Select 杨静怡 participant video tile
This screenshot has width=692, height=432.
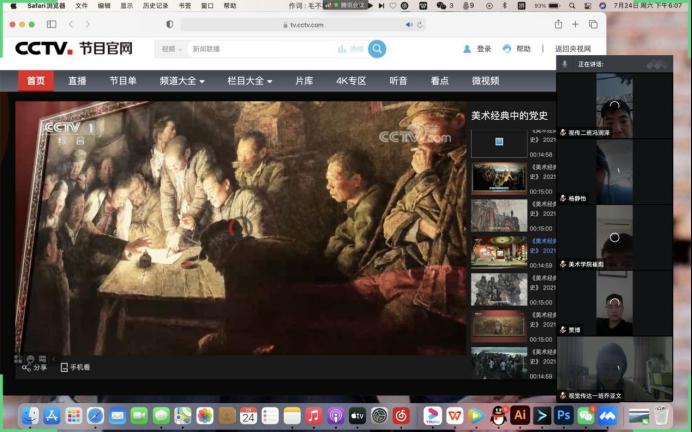tap(614, 172)
